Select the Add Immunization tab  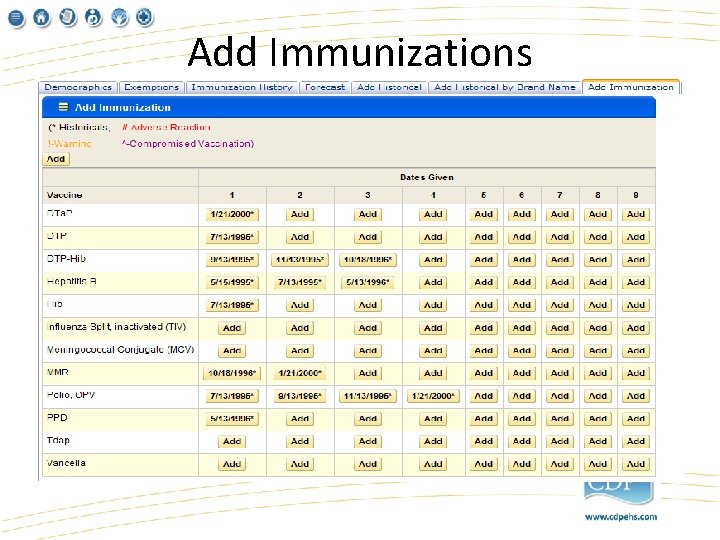point(631,87)
